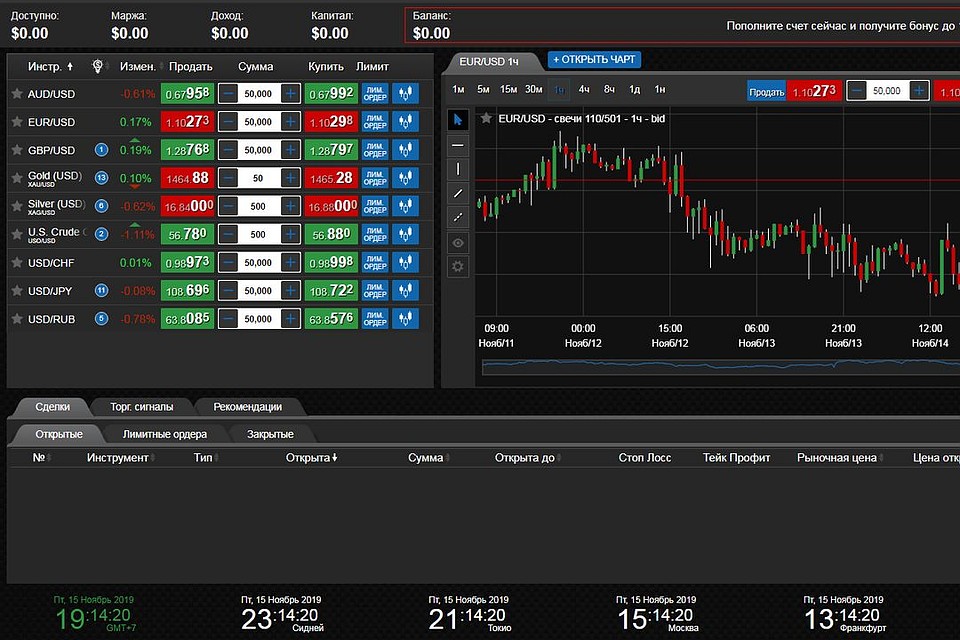Open the candlestick chart icon for GBP/USD

coord(405,150)
